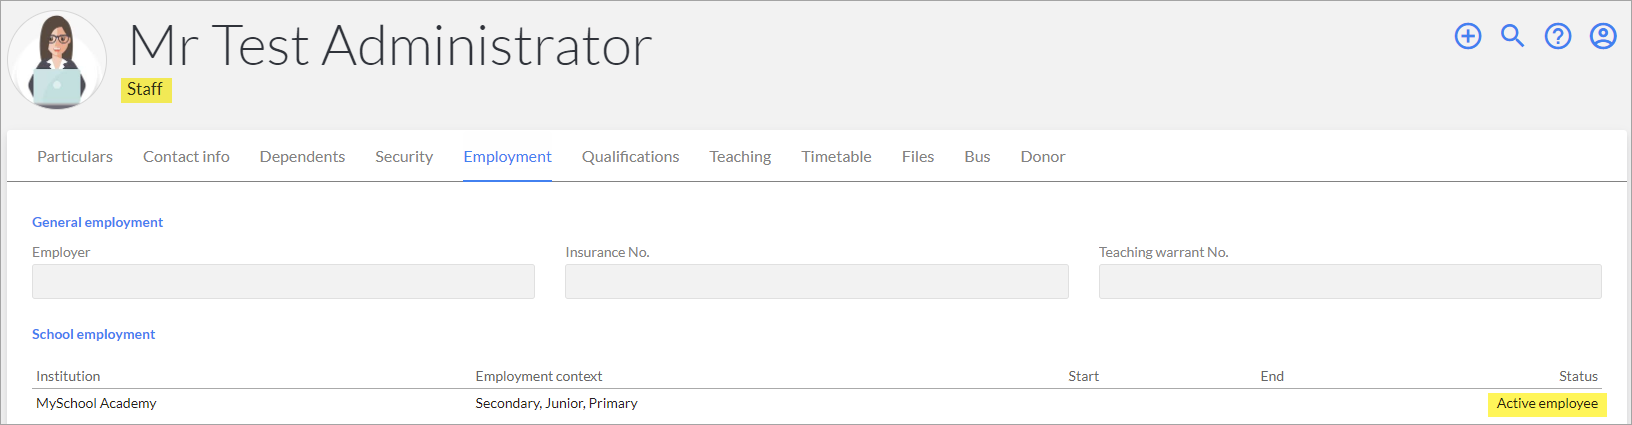The height and width of the screenshot is (425, 1632).
Task: Click the add (plus circle) icon
Action: pyautogui.click(x=1467, y=37)
